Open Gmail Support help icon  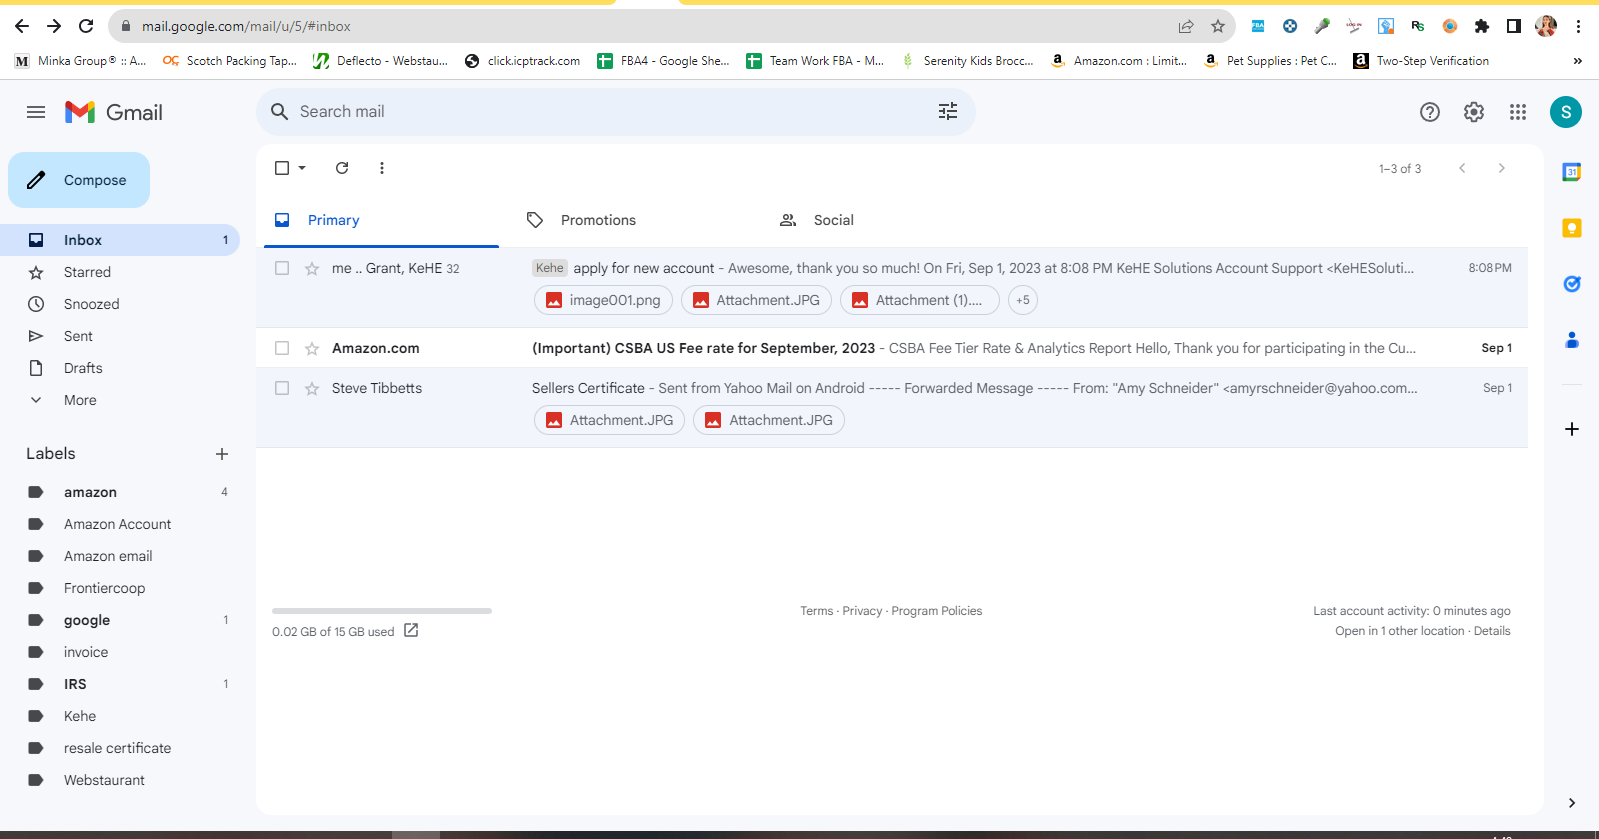tap(1430, 112)
